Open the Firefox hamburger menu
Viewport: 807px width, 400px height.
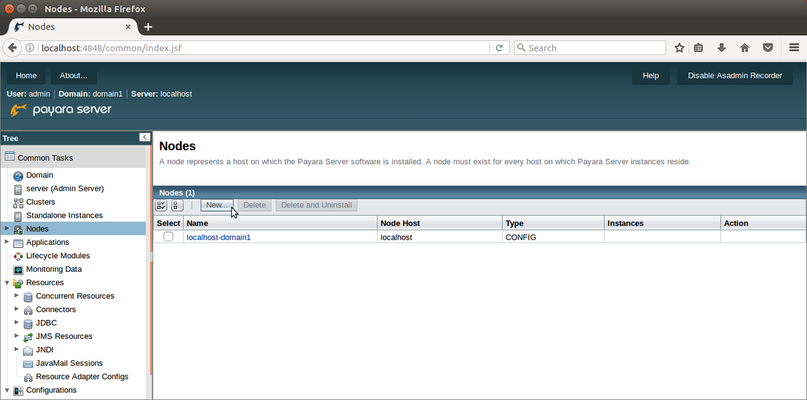pos(794,48)
